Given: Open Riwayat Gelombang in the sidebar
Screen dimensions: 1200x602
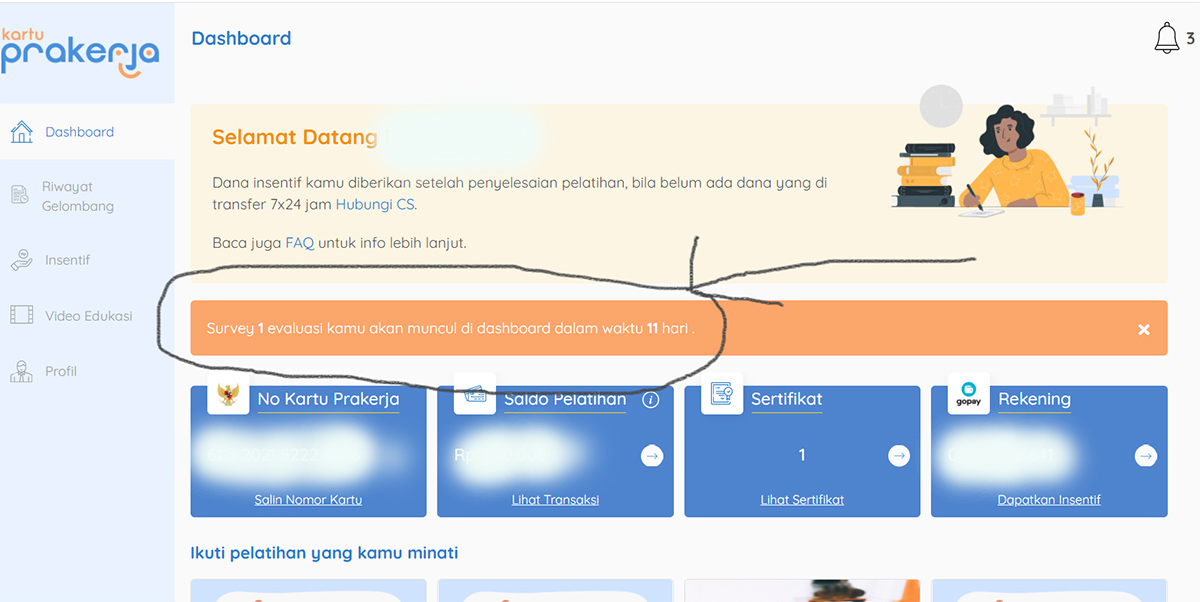Looking at the screenshot, I should (77, 197).
